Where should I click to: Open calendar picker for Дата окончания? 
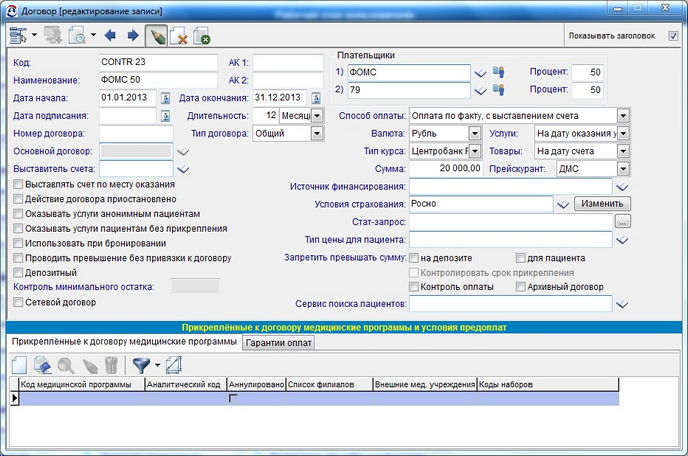click(x=316, y=98)
